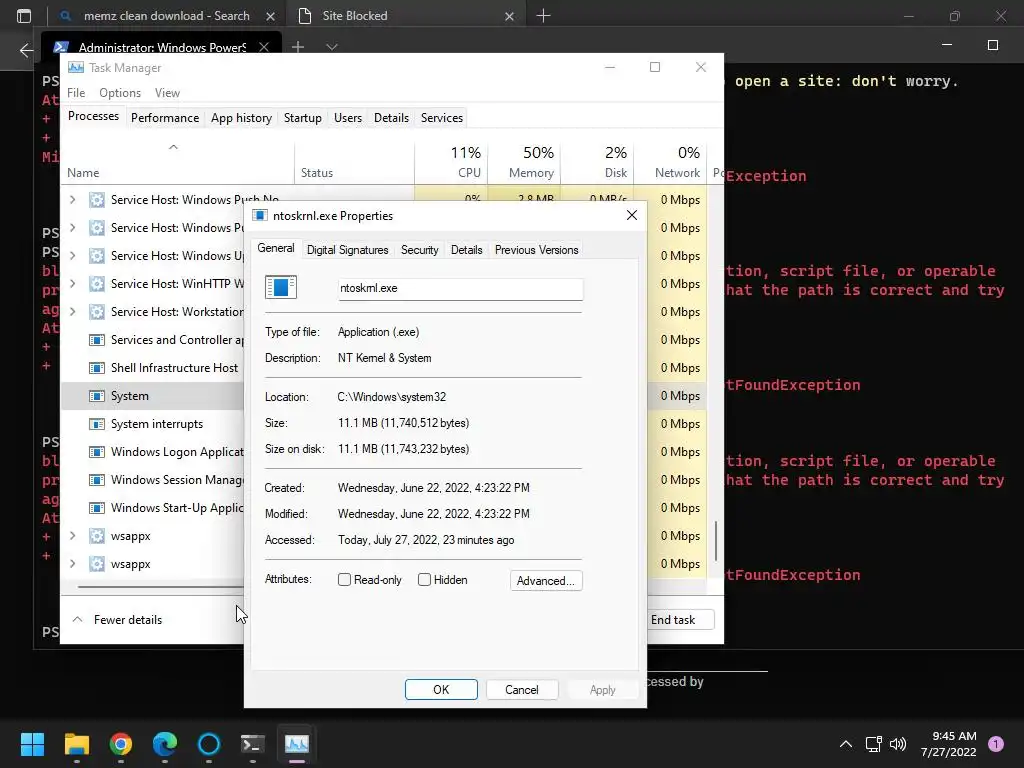Open Digital Signatures tab in Properties
The width and height of the screenshot is (1024, 768).
click(347, 250)
